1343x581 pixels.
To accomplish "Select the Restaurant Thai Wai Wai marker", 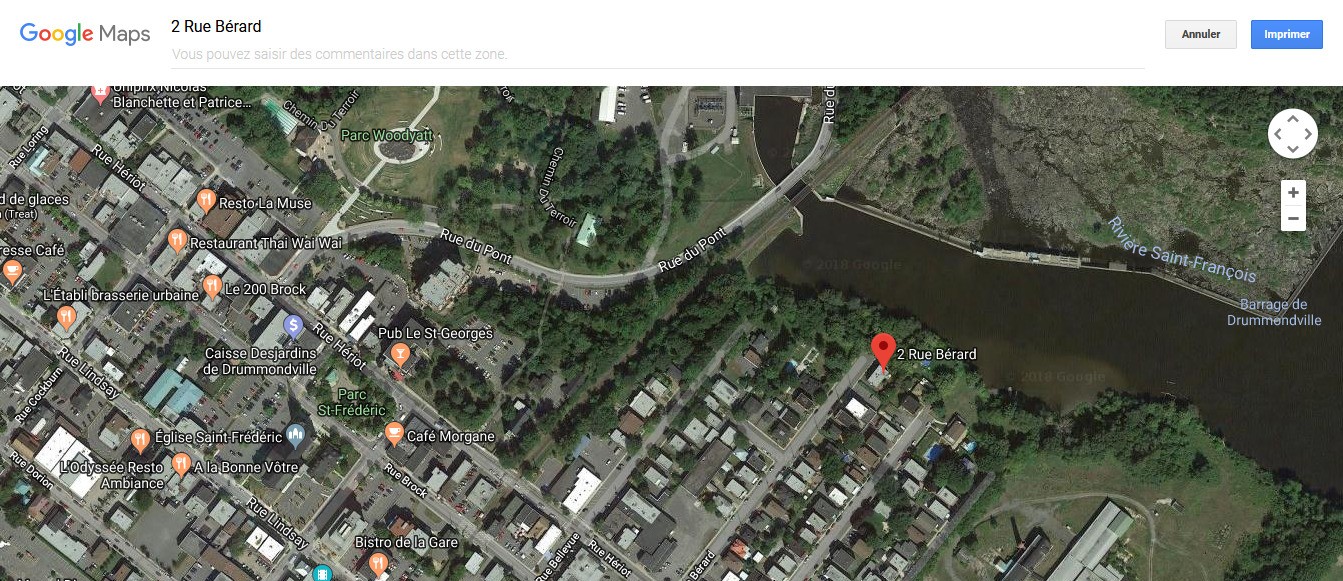I will click(x=178, y=240).
